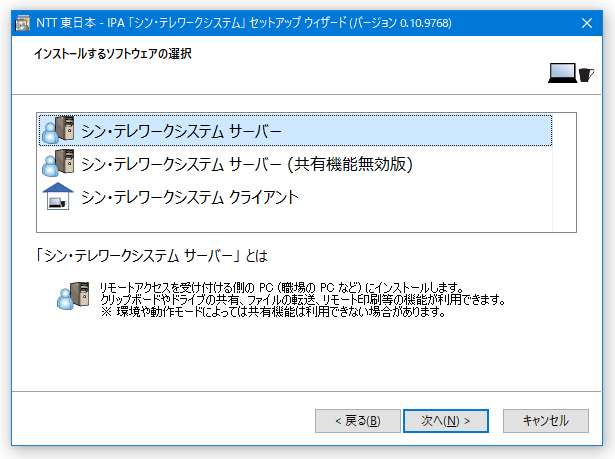Screen dimensions: 615x459
Task: Click the インストールするソフトウェアの選択 heading
Action: point(113,54)
